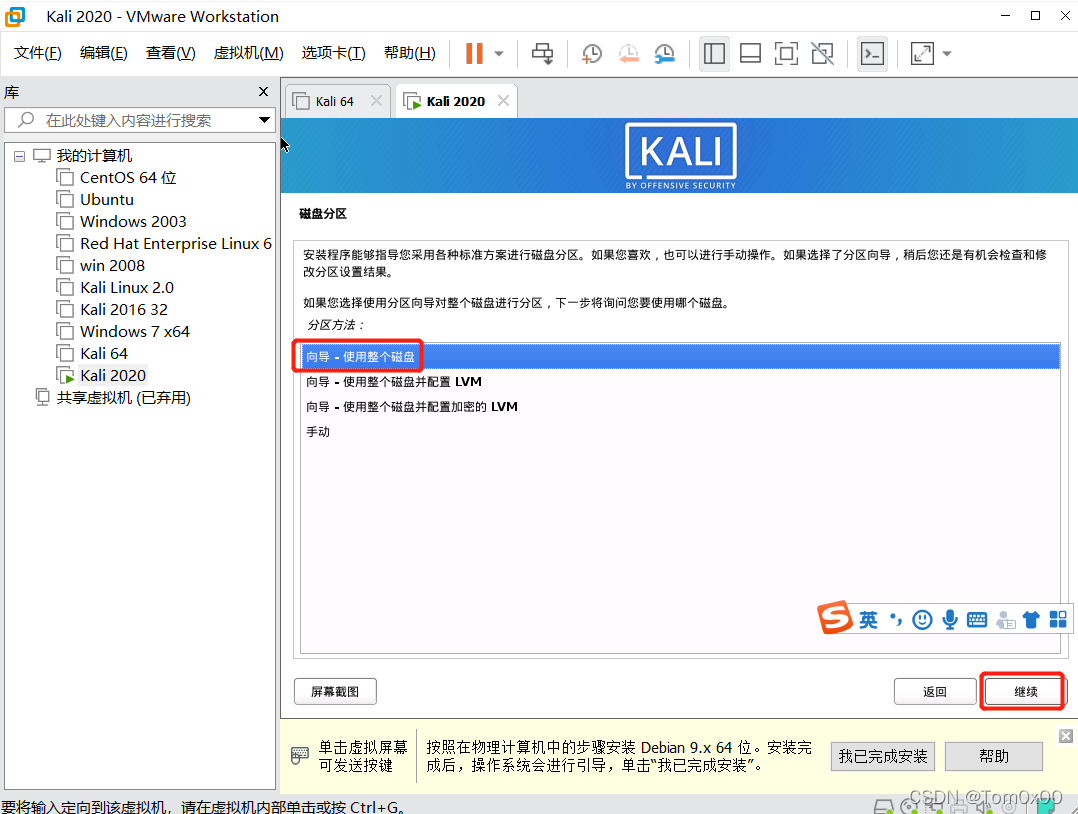
Task: Select Red Hat Enterprise Linux 6 VM
Action: pos(175,244)
